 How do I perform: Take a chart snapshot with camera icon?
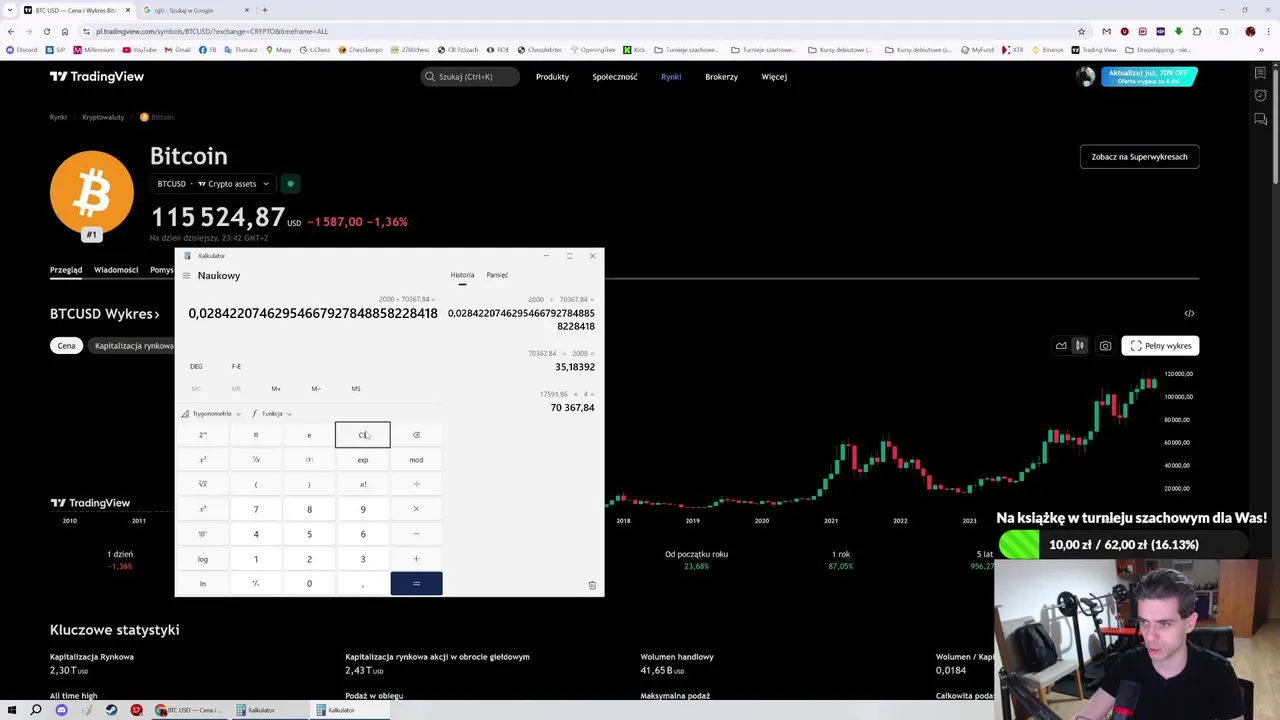click(x=1105, y=346)
